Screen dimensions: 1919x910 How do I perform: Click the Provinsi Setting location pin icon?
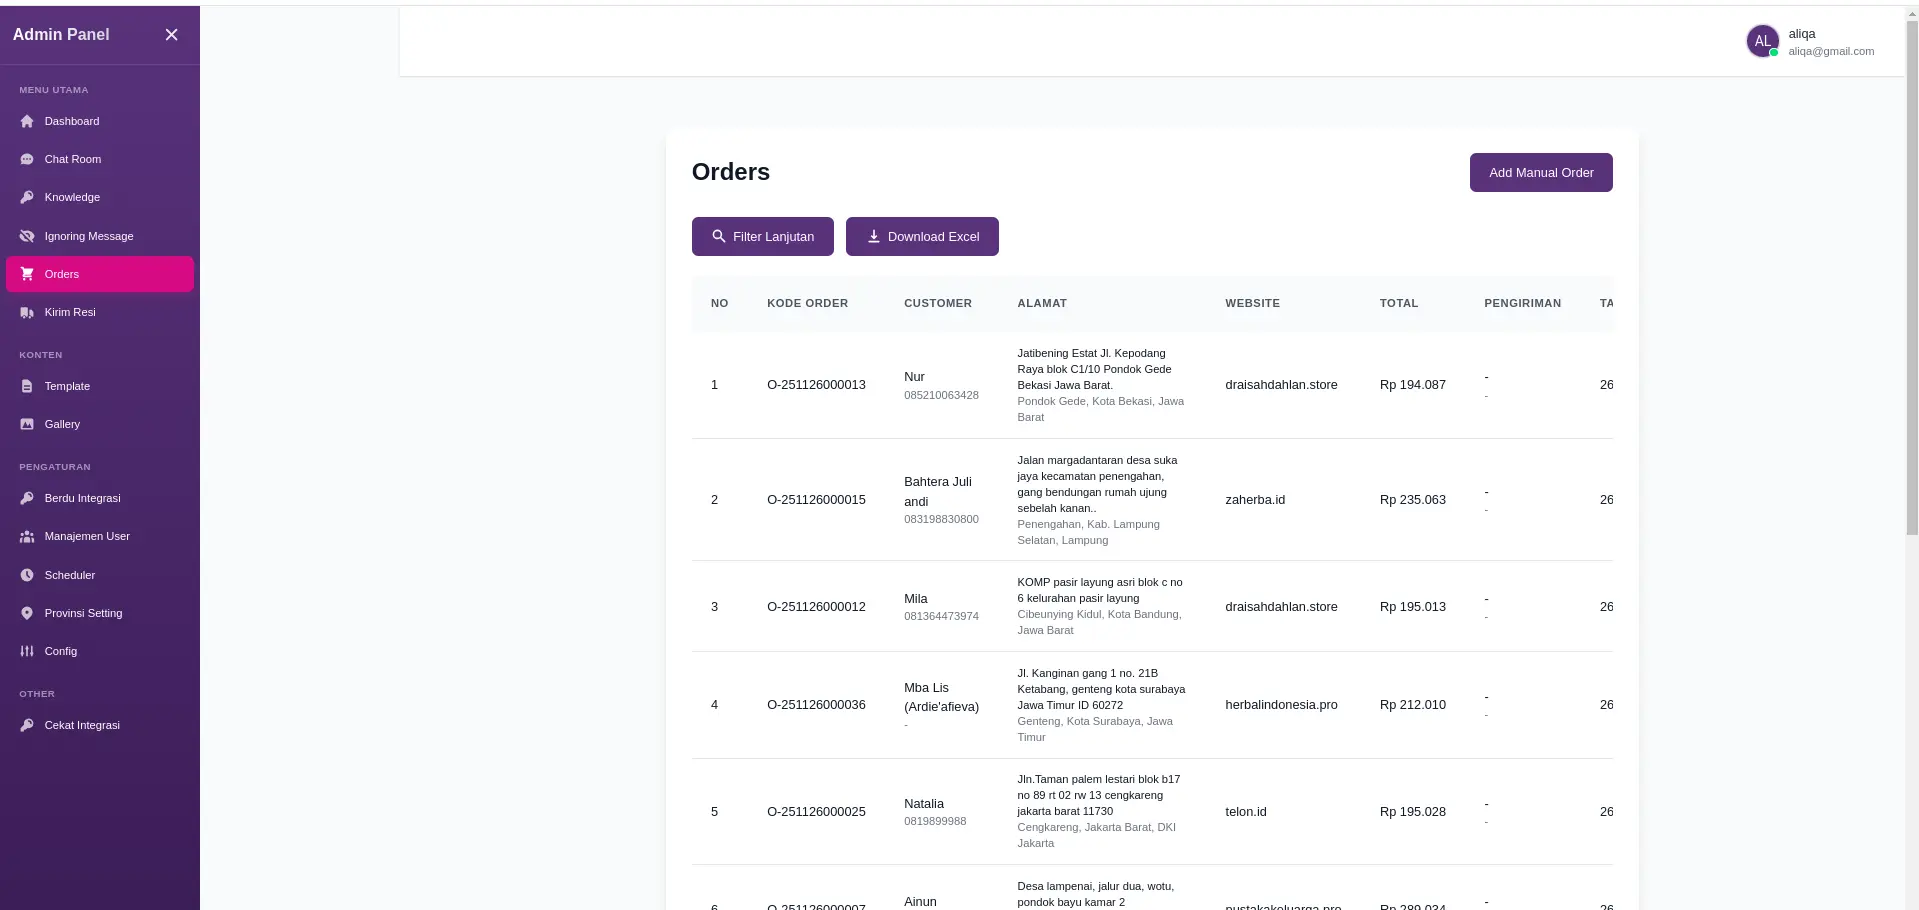point(26,613)
